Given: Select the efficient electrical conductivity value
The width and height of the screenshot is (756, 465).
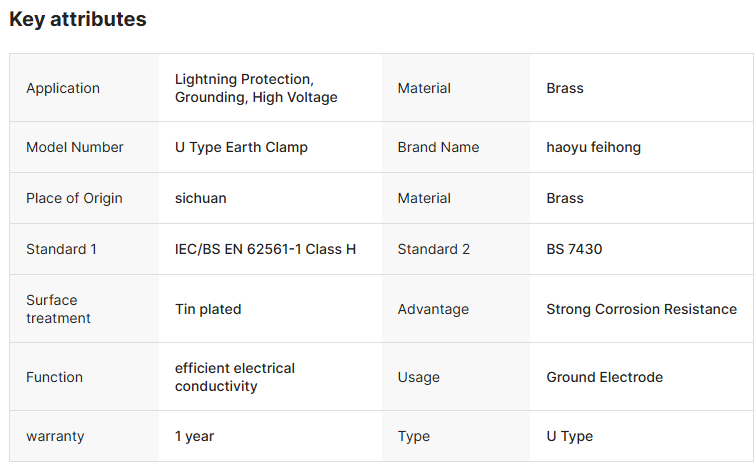Looking at the screenshot, I should pyautogui.click(x=235, y=377).
